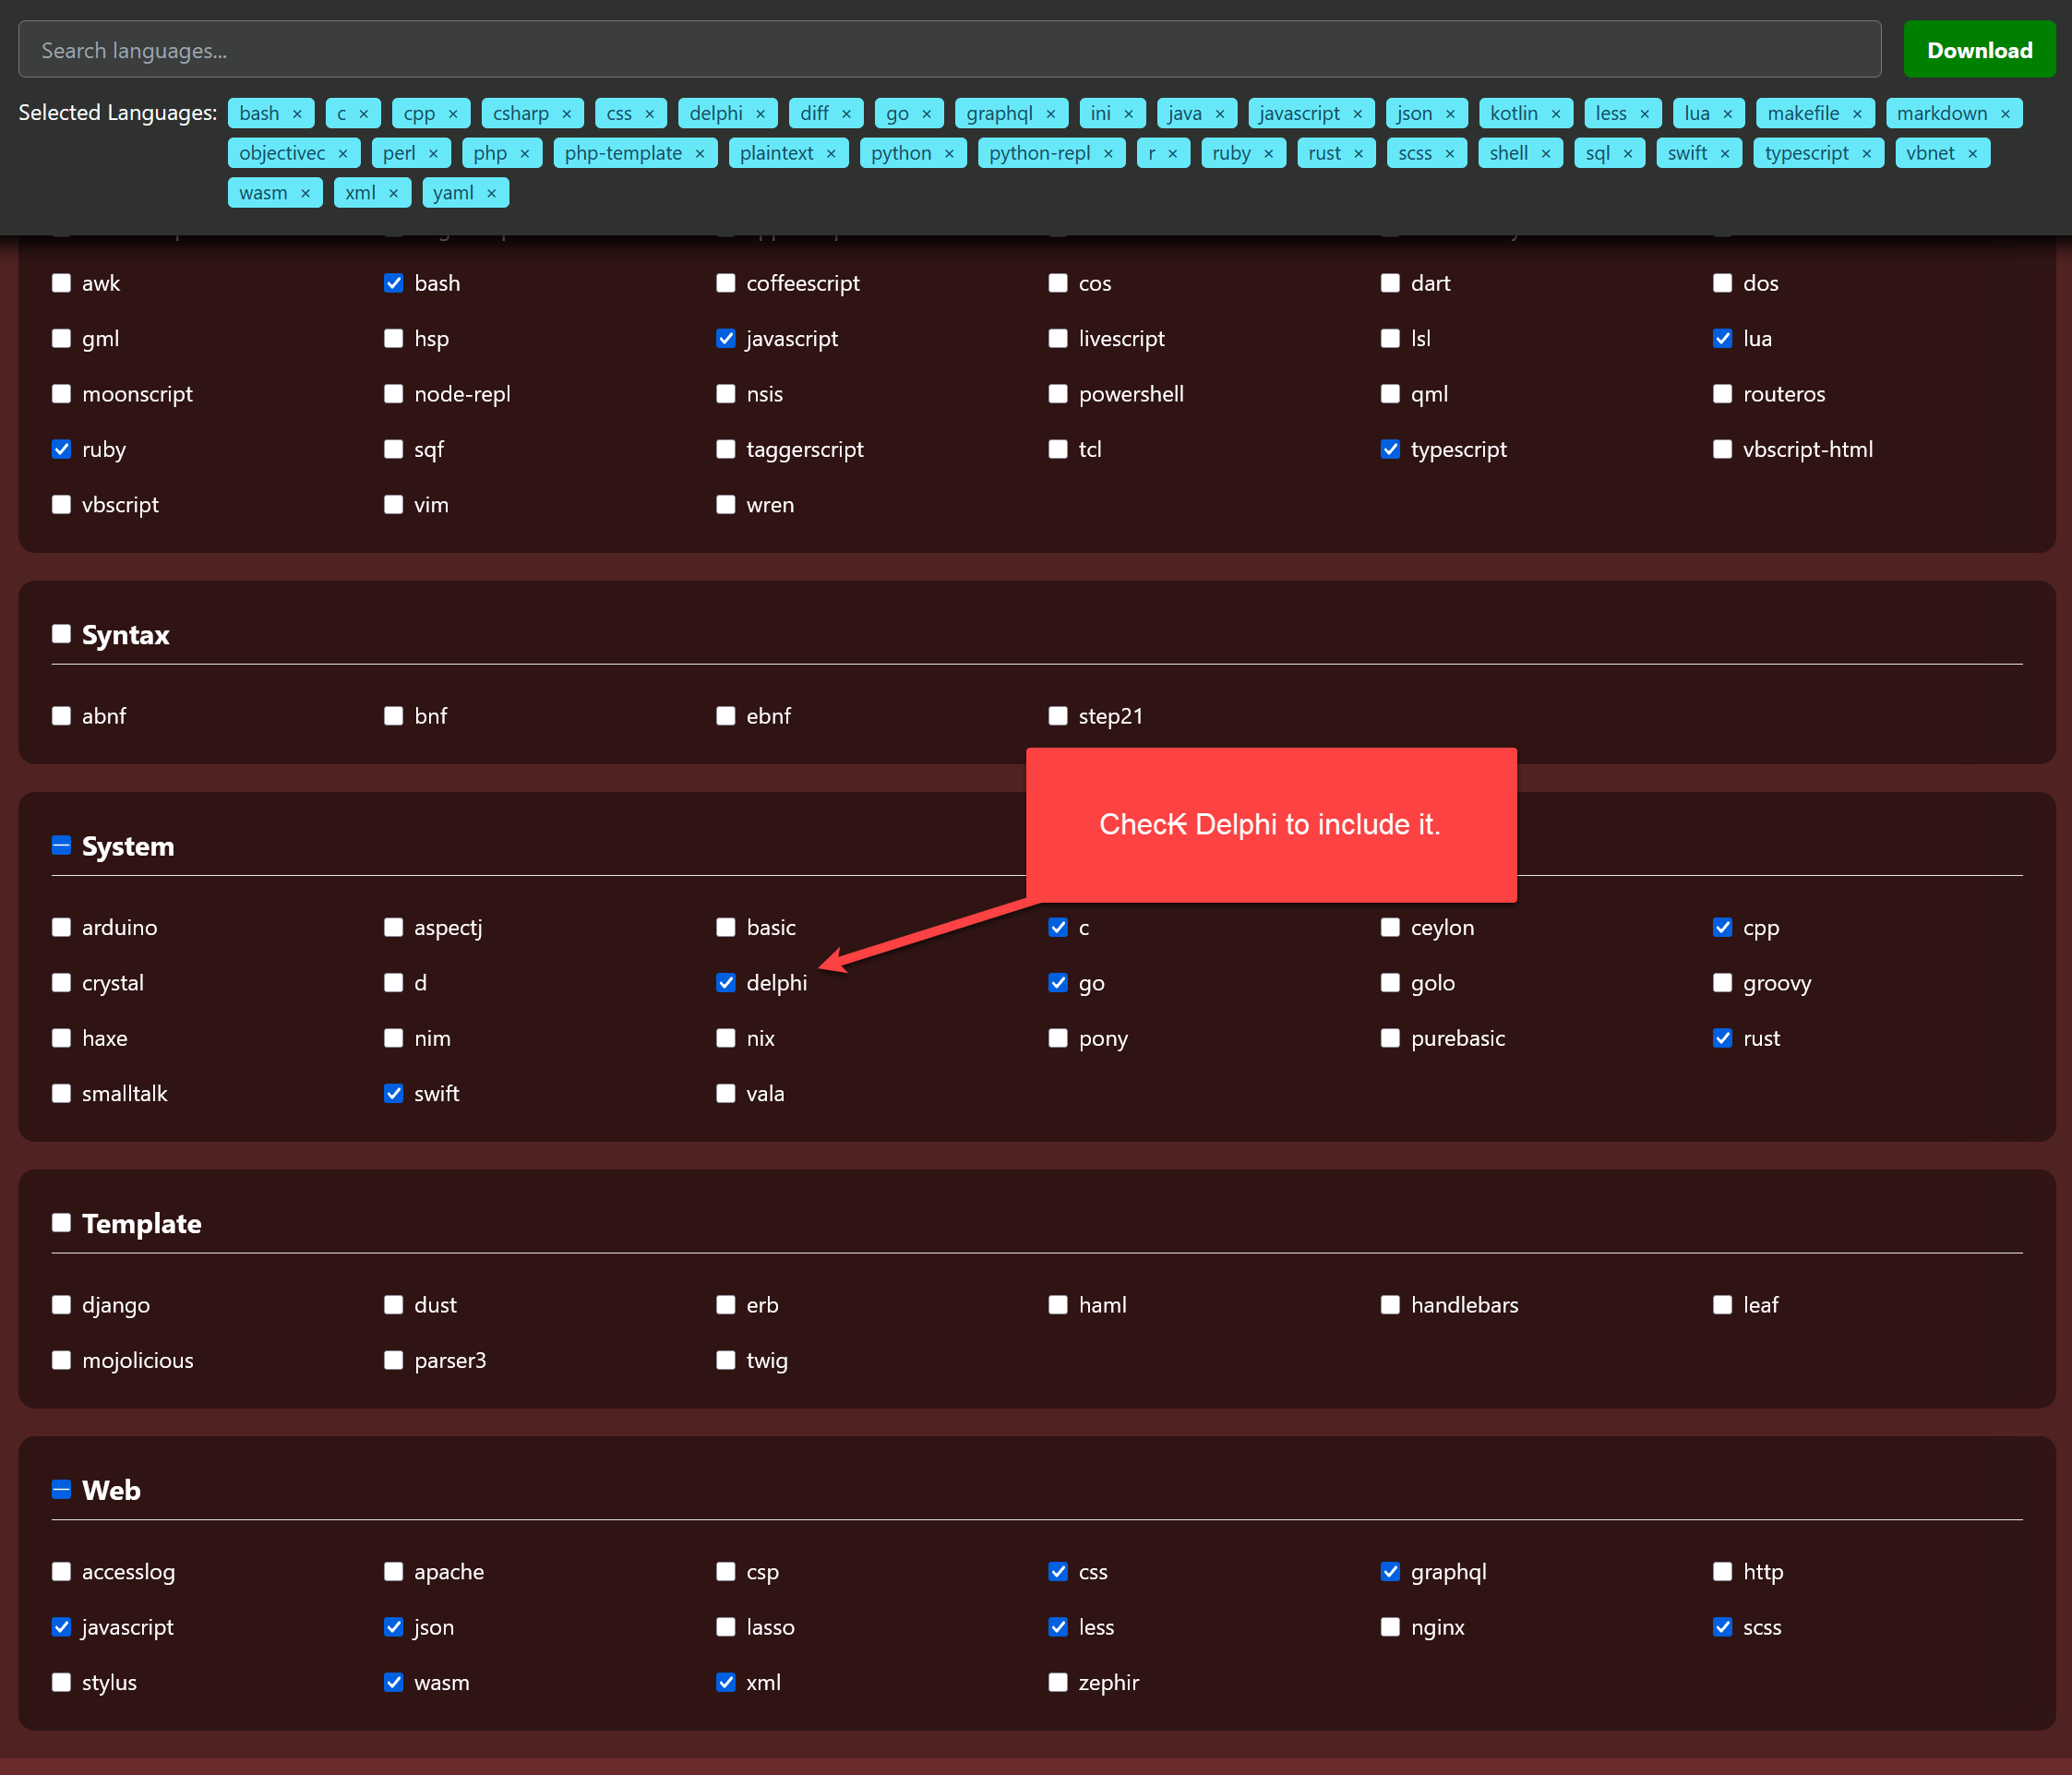The width and height of the screenshot is (2072, 1775).
Task: Uncheck the delphi checkbox in System
Action: point(726,983)
